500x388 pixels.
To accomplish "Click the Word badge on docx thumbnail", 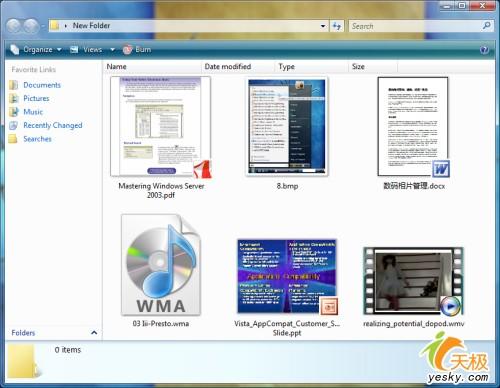I will coord(441,169).
